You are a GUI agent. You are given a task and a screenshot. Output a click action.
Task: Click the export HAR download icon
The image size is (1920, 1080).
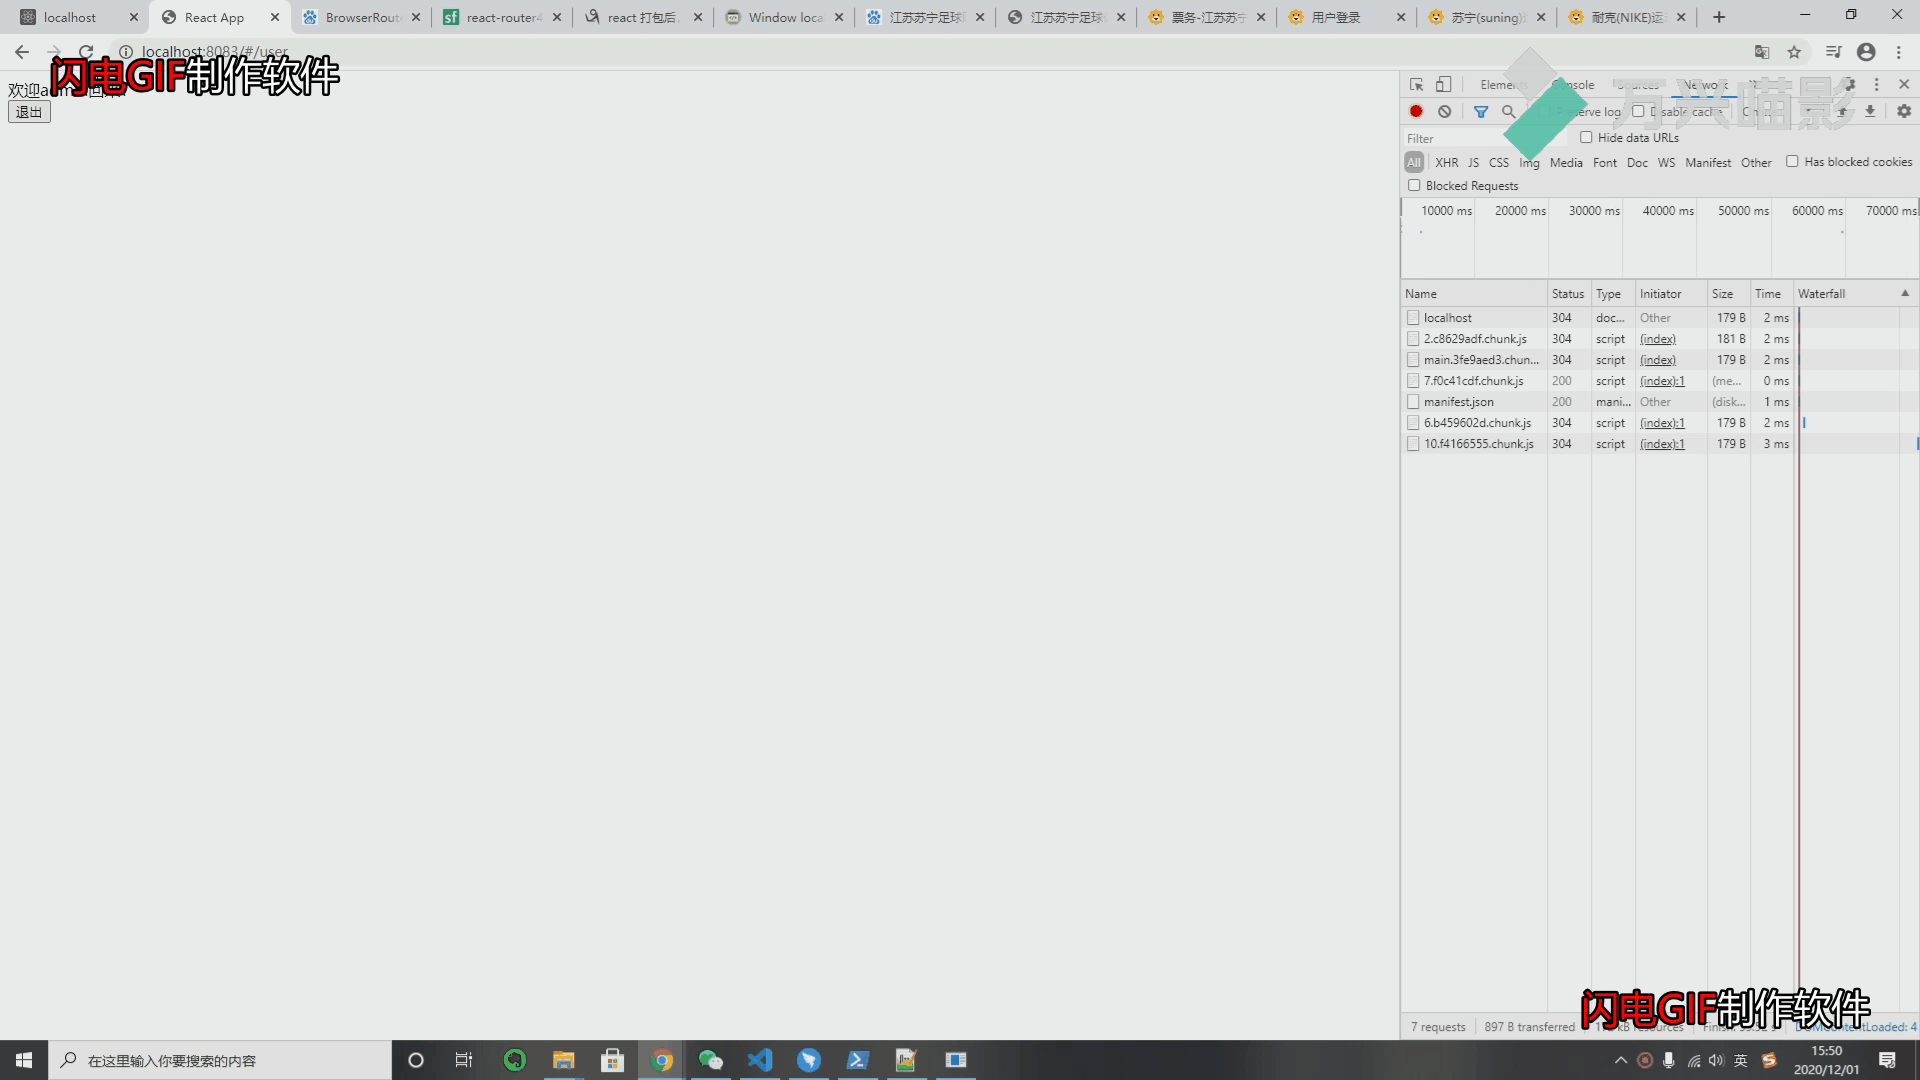tap(1870, 112)
